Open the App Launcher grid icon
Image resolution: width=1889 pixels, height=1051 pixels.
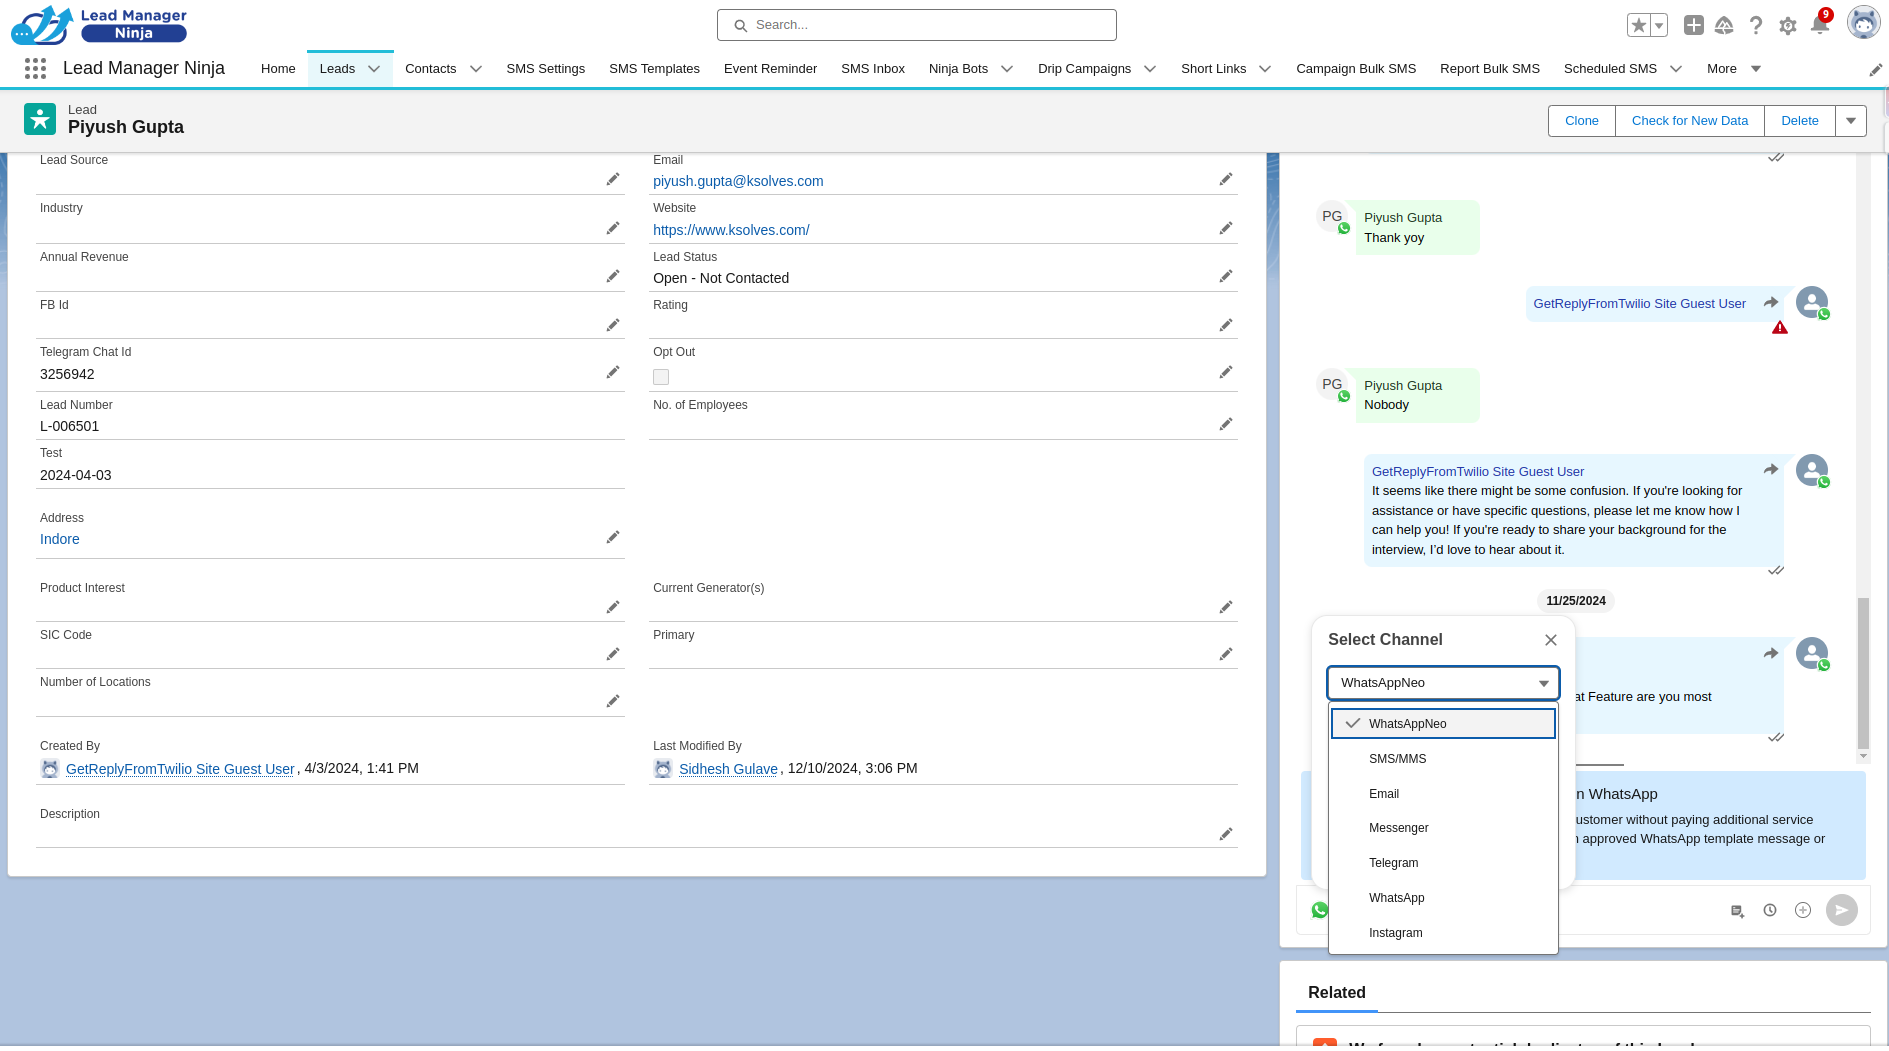pos(35,68)
